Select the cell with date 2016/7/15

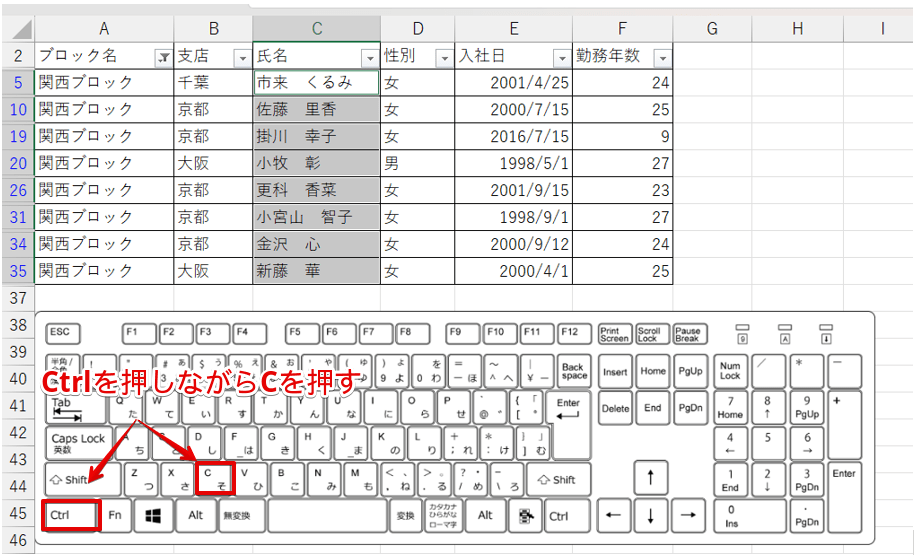click(514, 136)
